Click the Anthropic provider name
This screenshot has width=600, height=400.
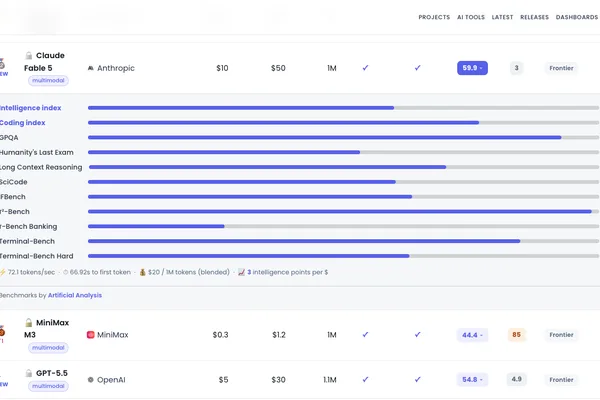pyautogui.click(x=116, y=68)
